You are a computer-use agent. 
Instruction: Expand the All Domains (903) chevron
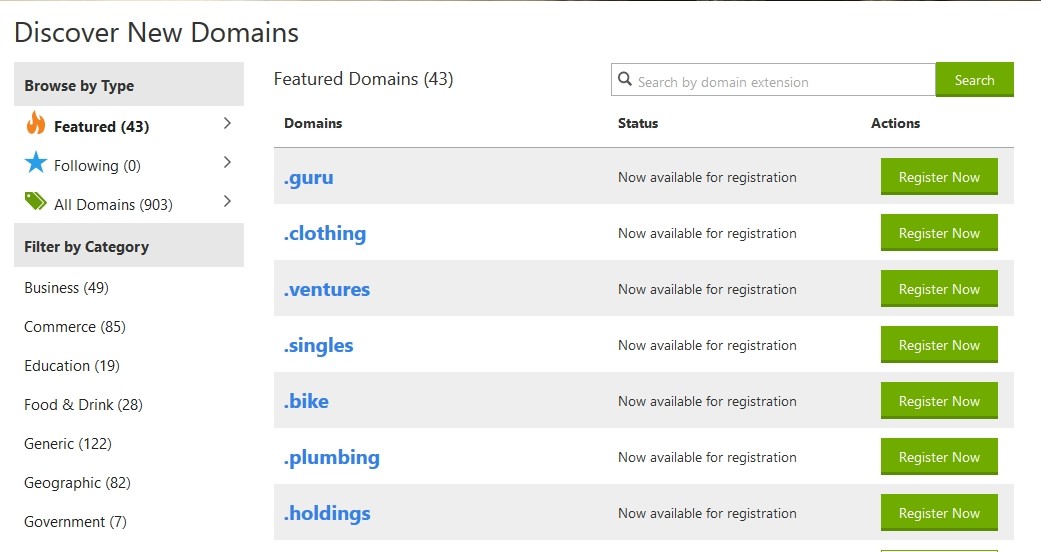(x=227, y=202)
